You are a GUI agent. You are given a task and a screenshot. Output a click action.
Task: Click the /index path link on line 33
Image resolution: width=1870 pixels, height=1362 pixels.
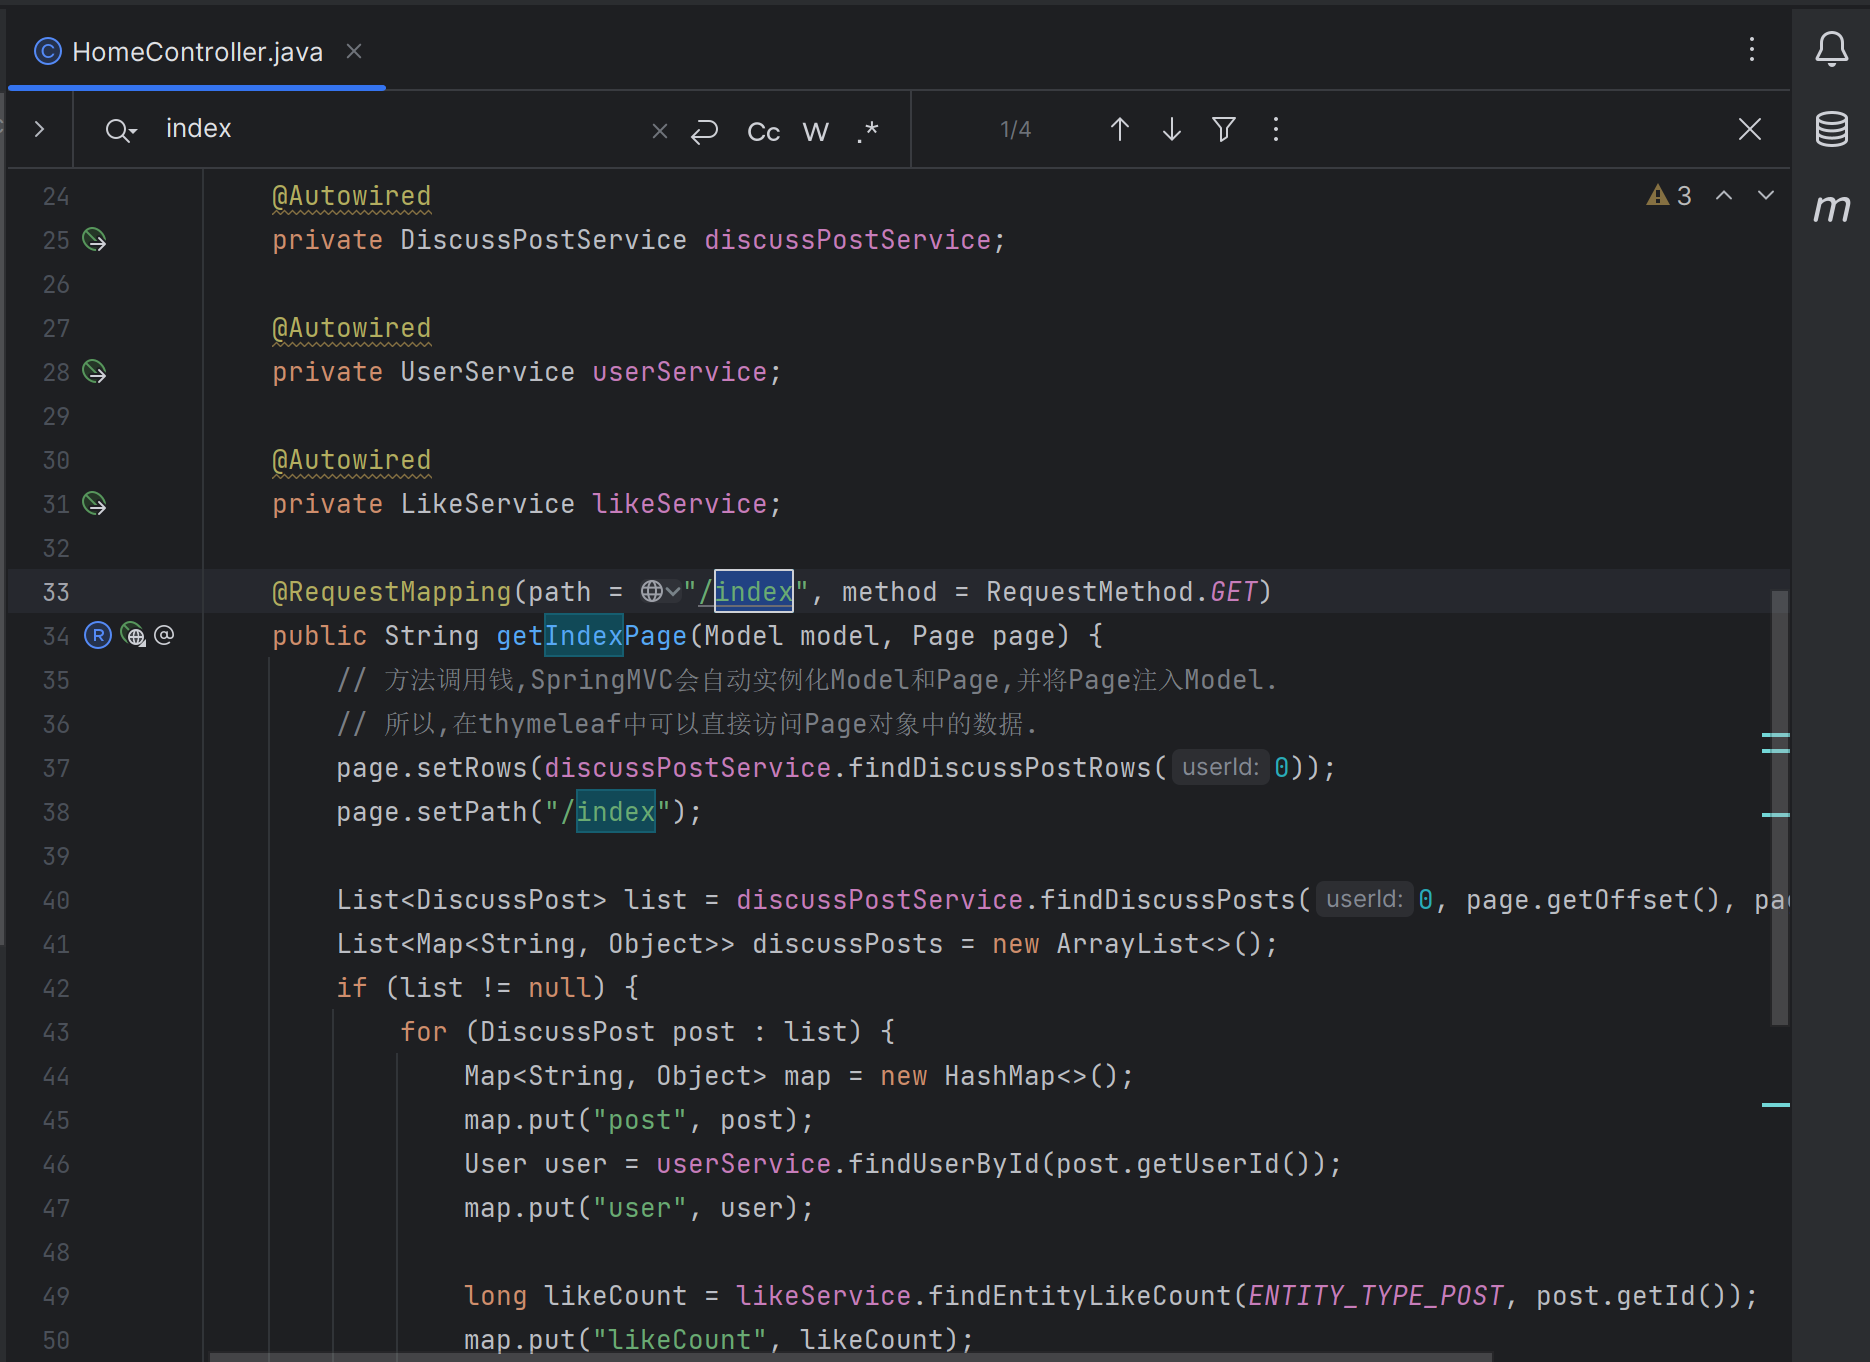click(746, 592)
